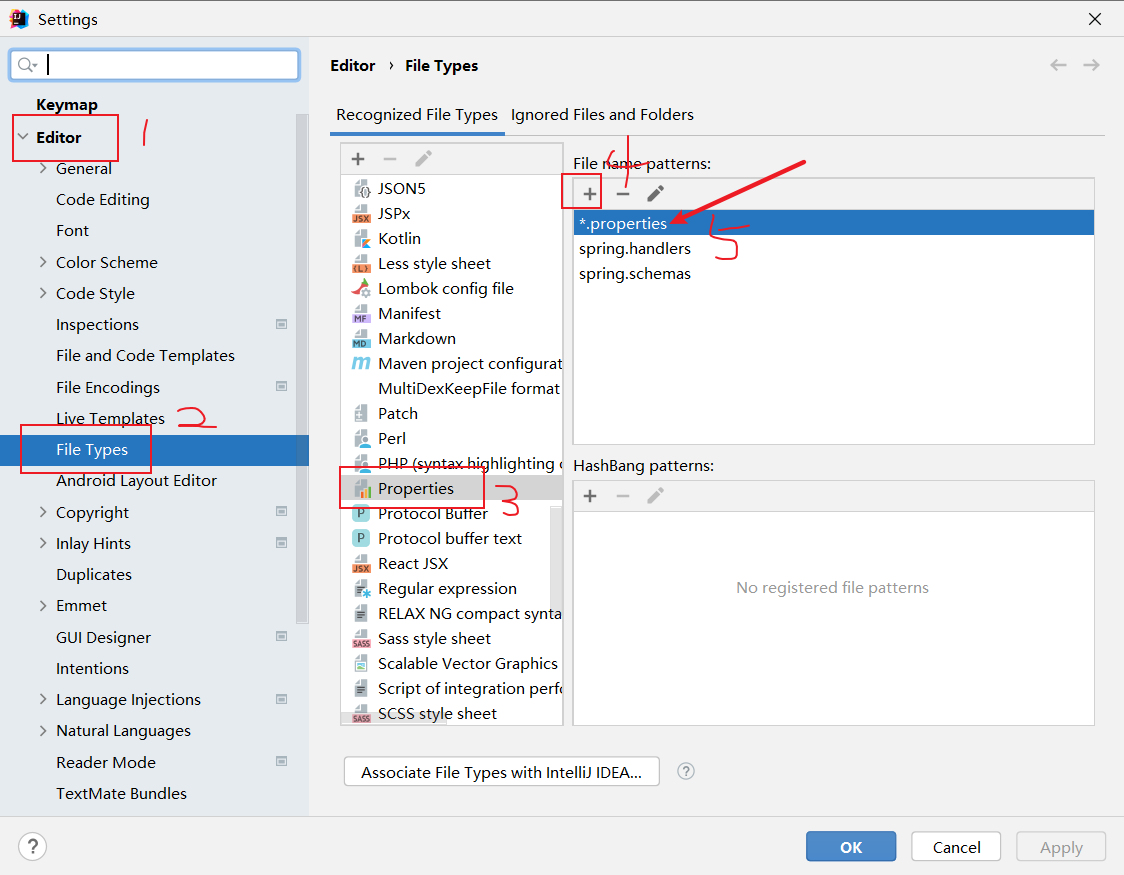
Task: Open the Live Templates settings
Action: tap(110, 419)
